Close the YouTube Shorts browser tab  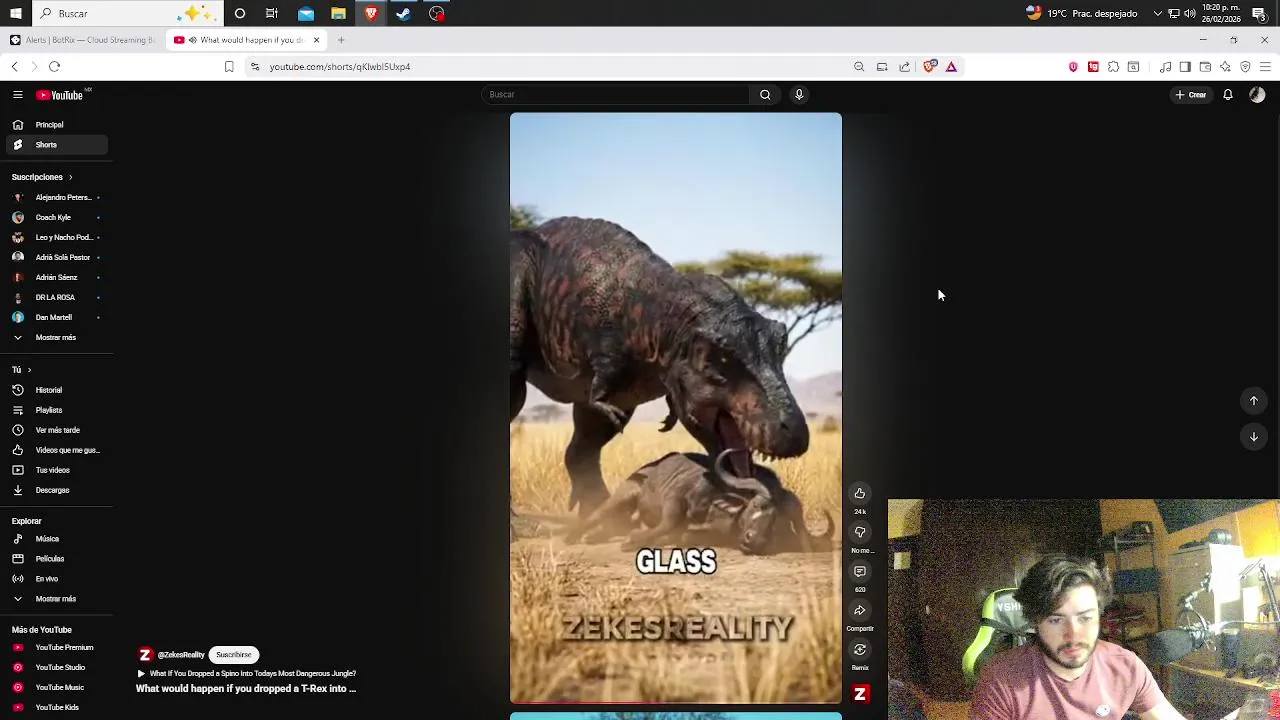click(x=316, y=40)
